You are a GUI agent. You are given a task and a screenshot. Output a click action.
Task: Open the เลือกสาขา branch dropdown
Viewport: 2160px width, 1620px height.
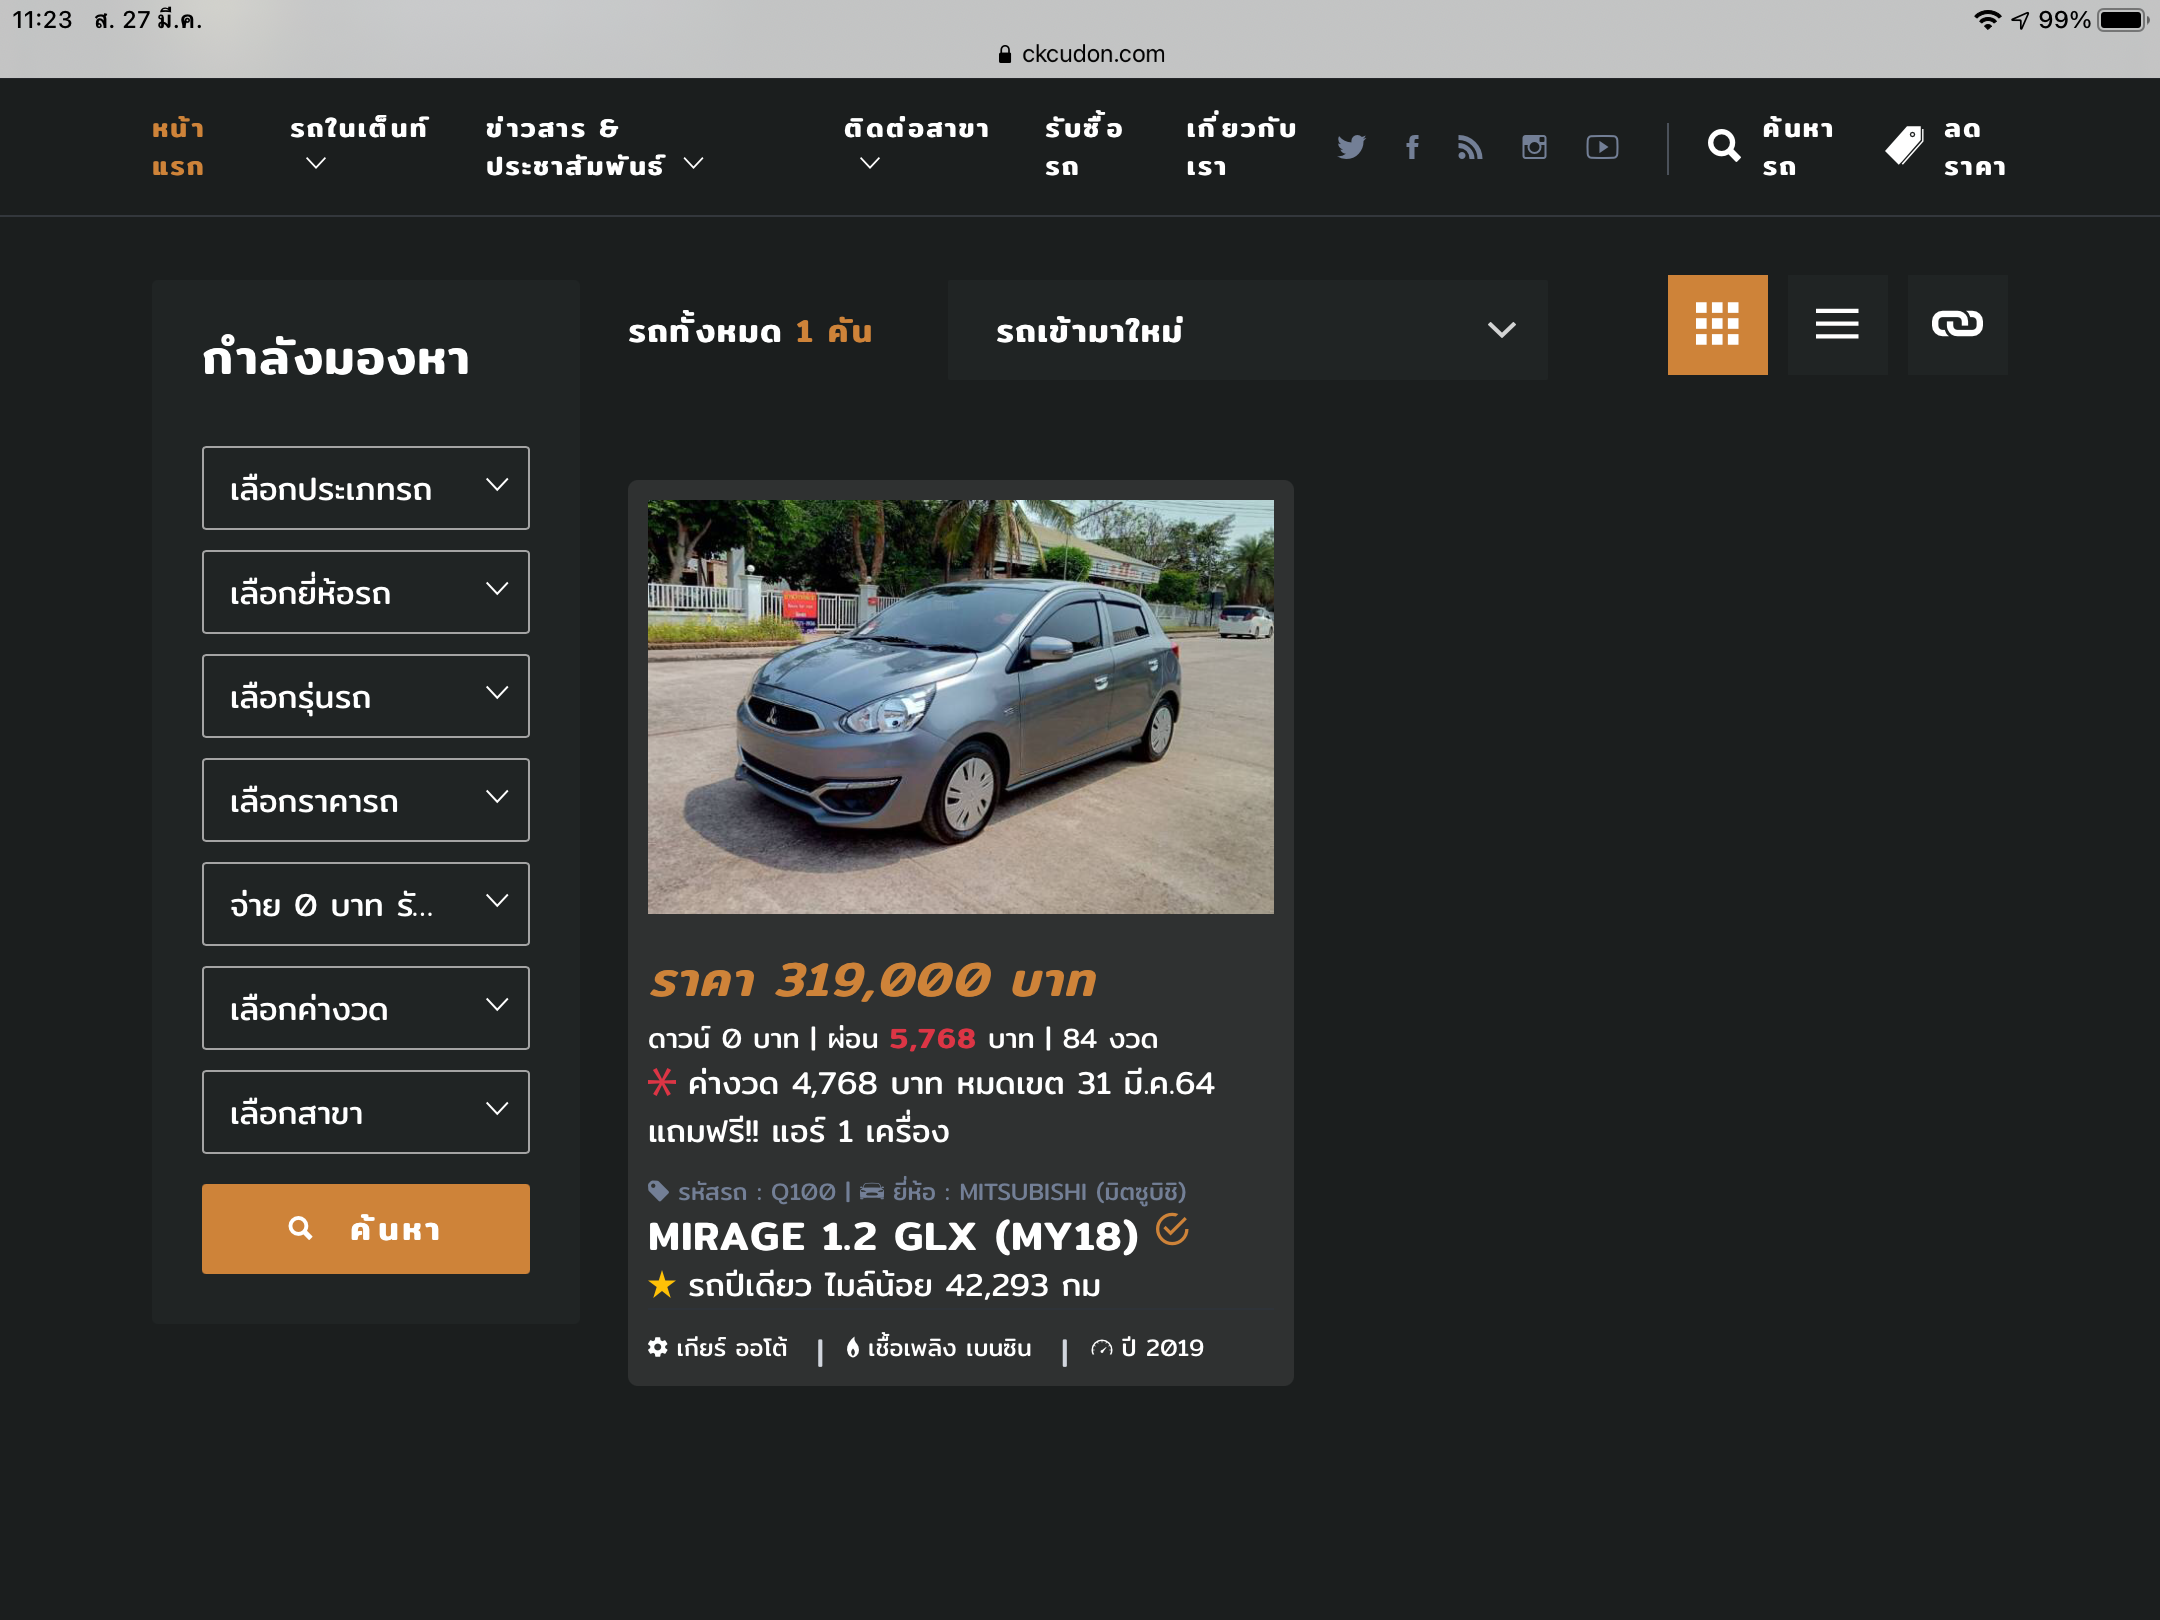point(365,1112)
